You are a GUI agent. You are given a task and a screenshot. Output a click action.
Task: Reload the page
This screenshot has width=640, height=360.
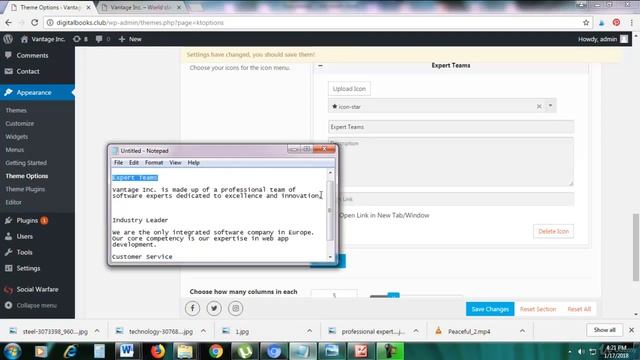pyautogui.click(x=35, y=23)
